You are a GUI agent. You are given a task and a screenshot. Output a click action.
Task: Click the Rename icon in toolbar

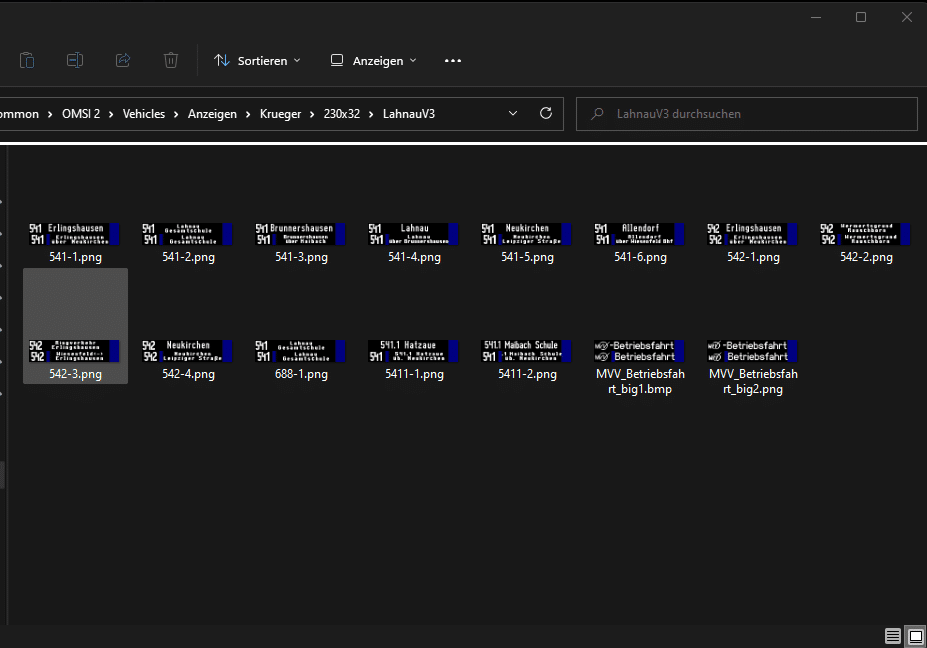click(75, 61)
